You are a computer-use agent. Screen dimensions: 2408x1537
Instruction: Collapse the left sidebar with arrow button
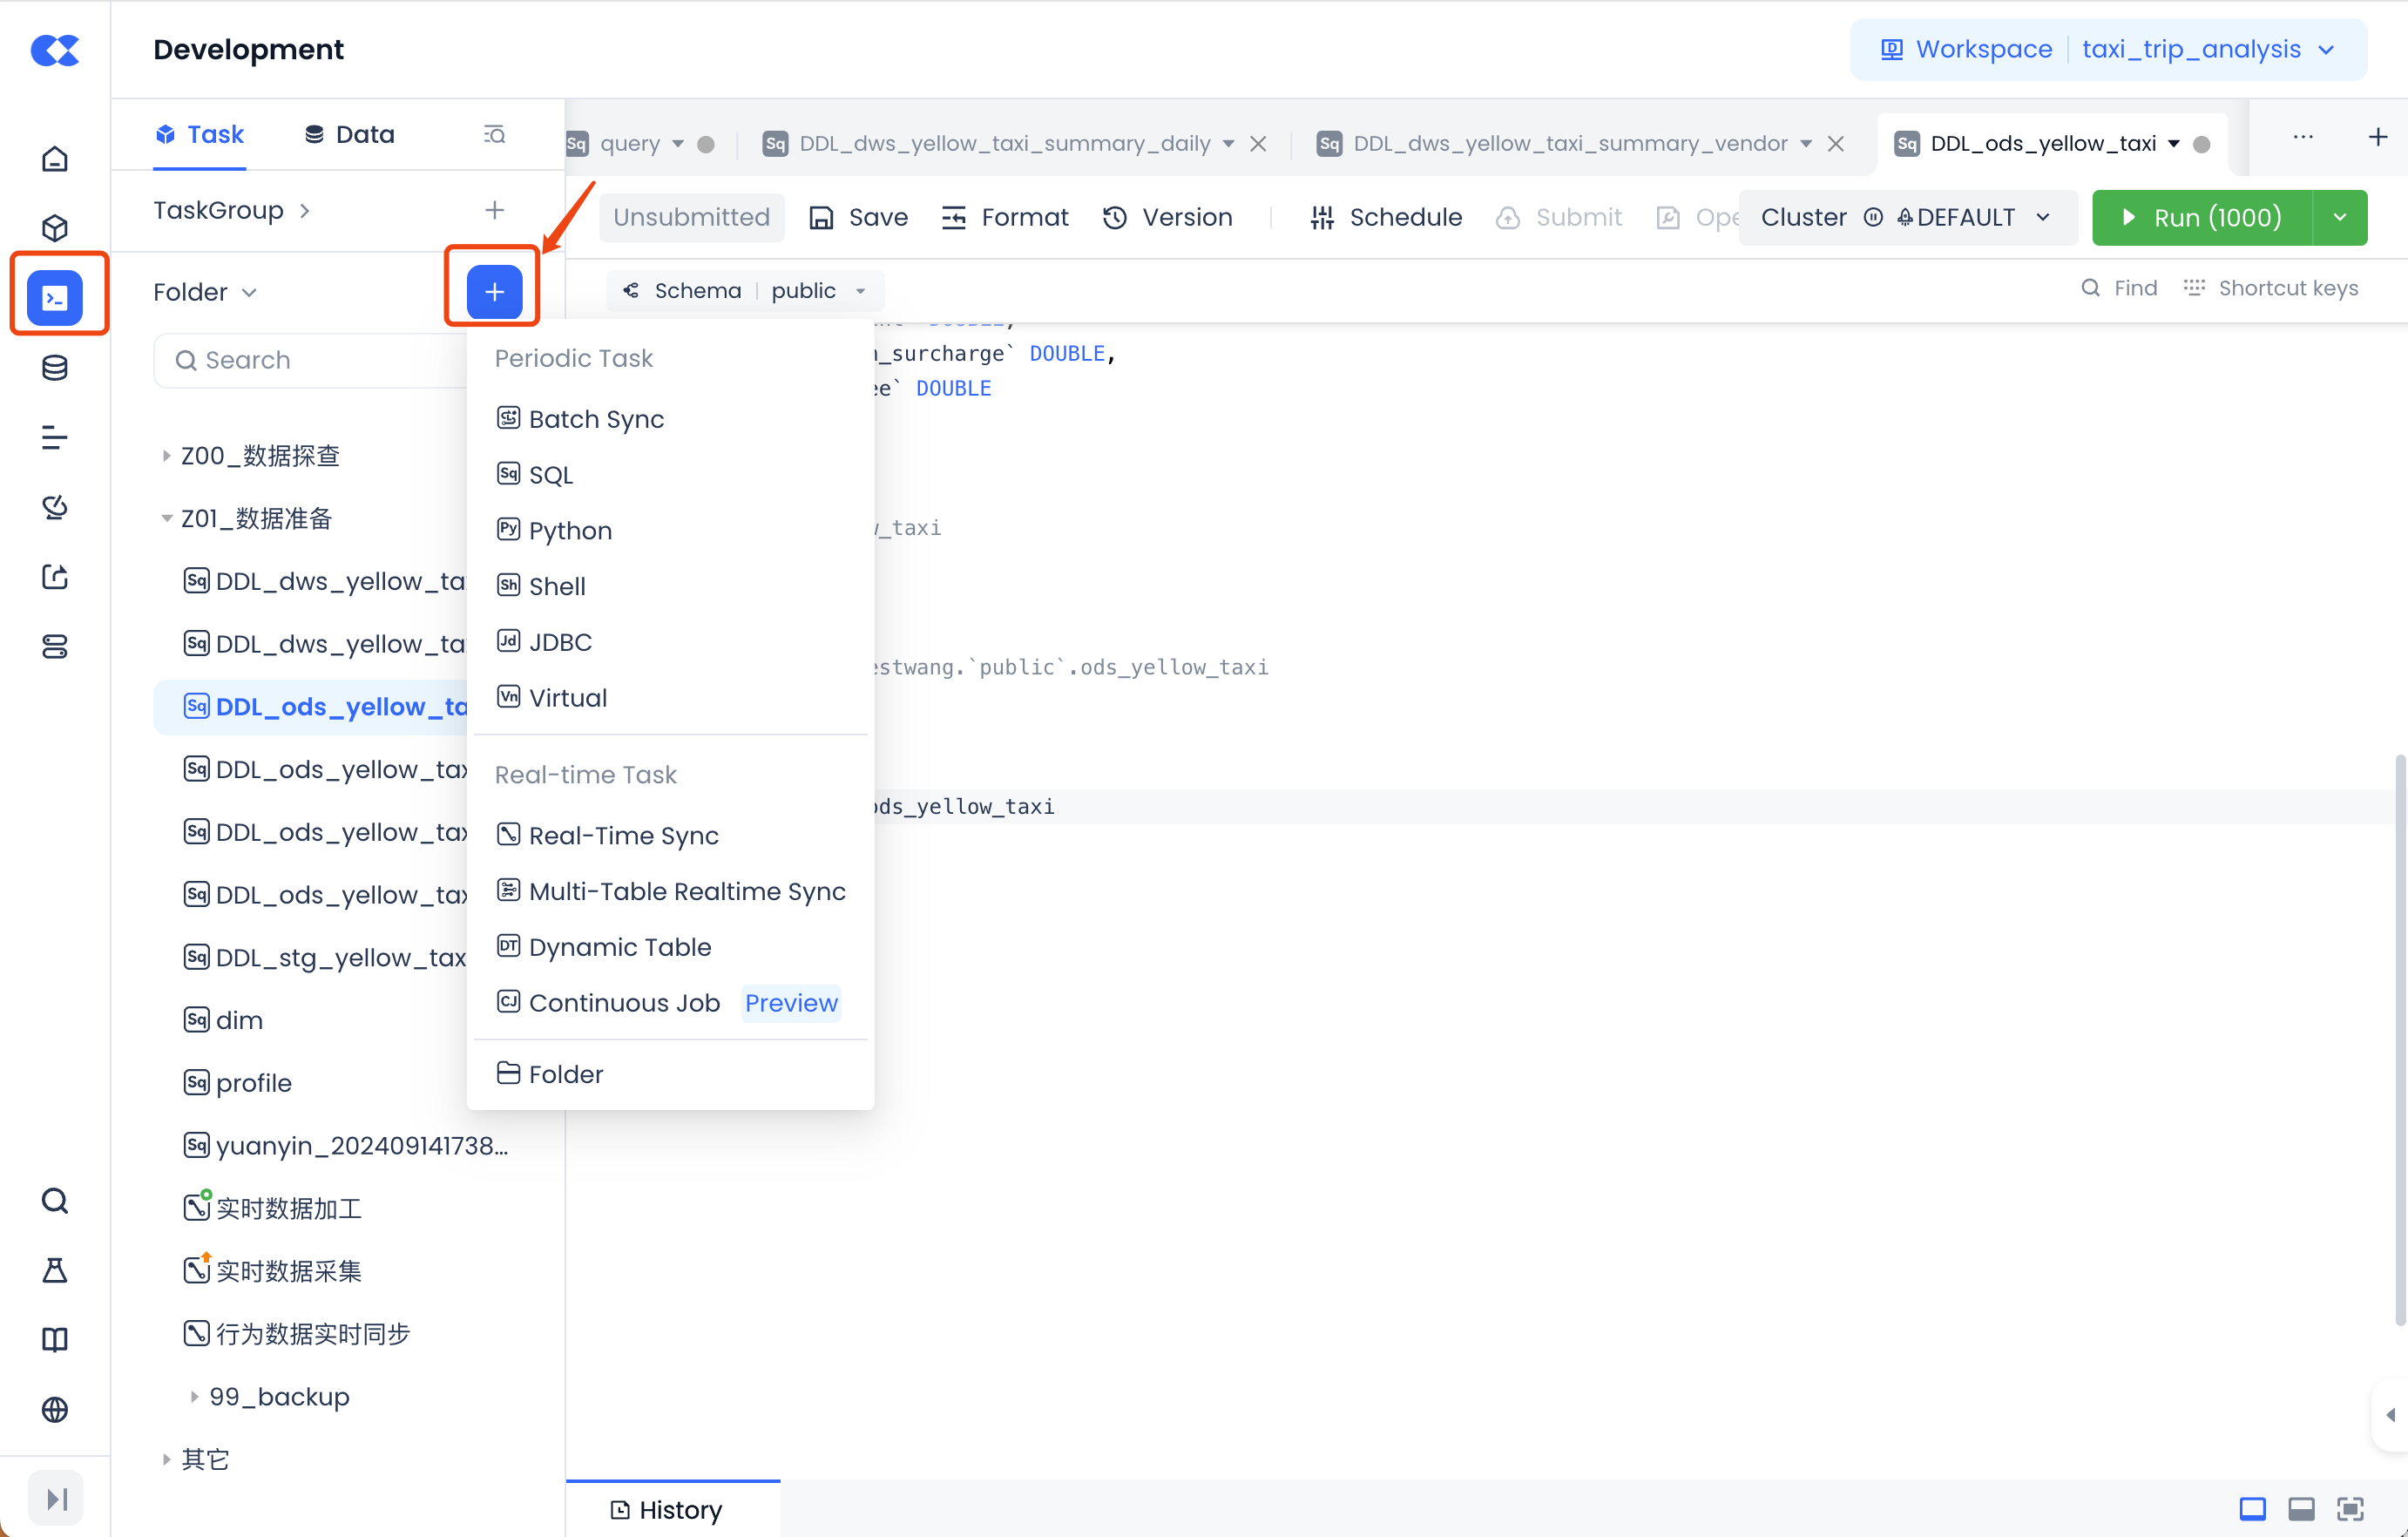[x=56, y=1498]
